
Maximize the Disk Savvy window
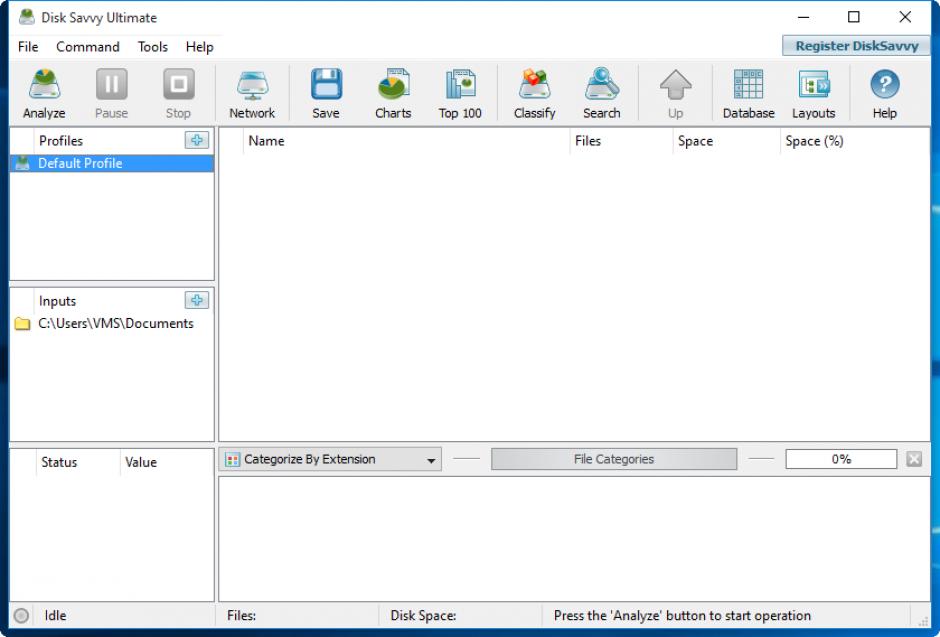click(854, 17)
